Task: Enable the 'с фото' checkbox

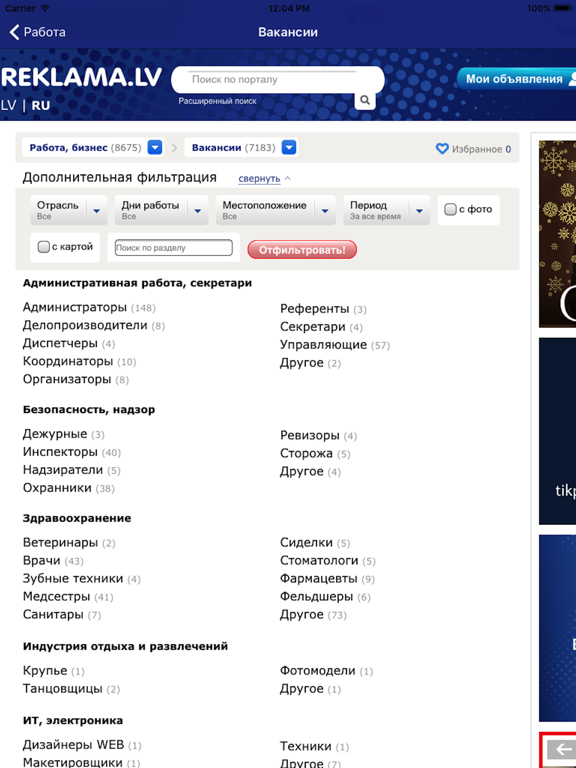Action: pos(450,210)
